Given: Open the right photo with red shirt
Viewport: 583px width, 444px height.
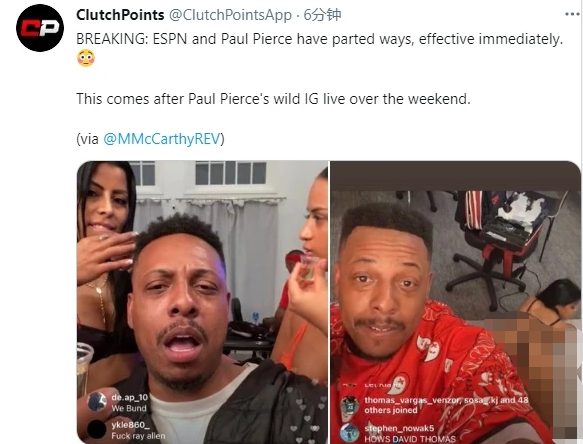Looking at the screenshot, I should tap(455, 302).
